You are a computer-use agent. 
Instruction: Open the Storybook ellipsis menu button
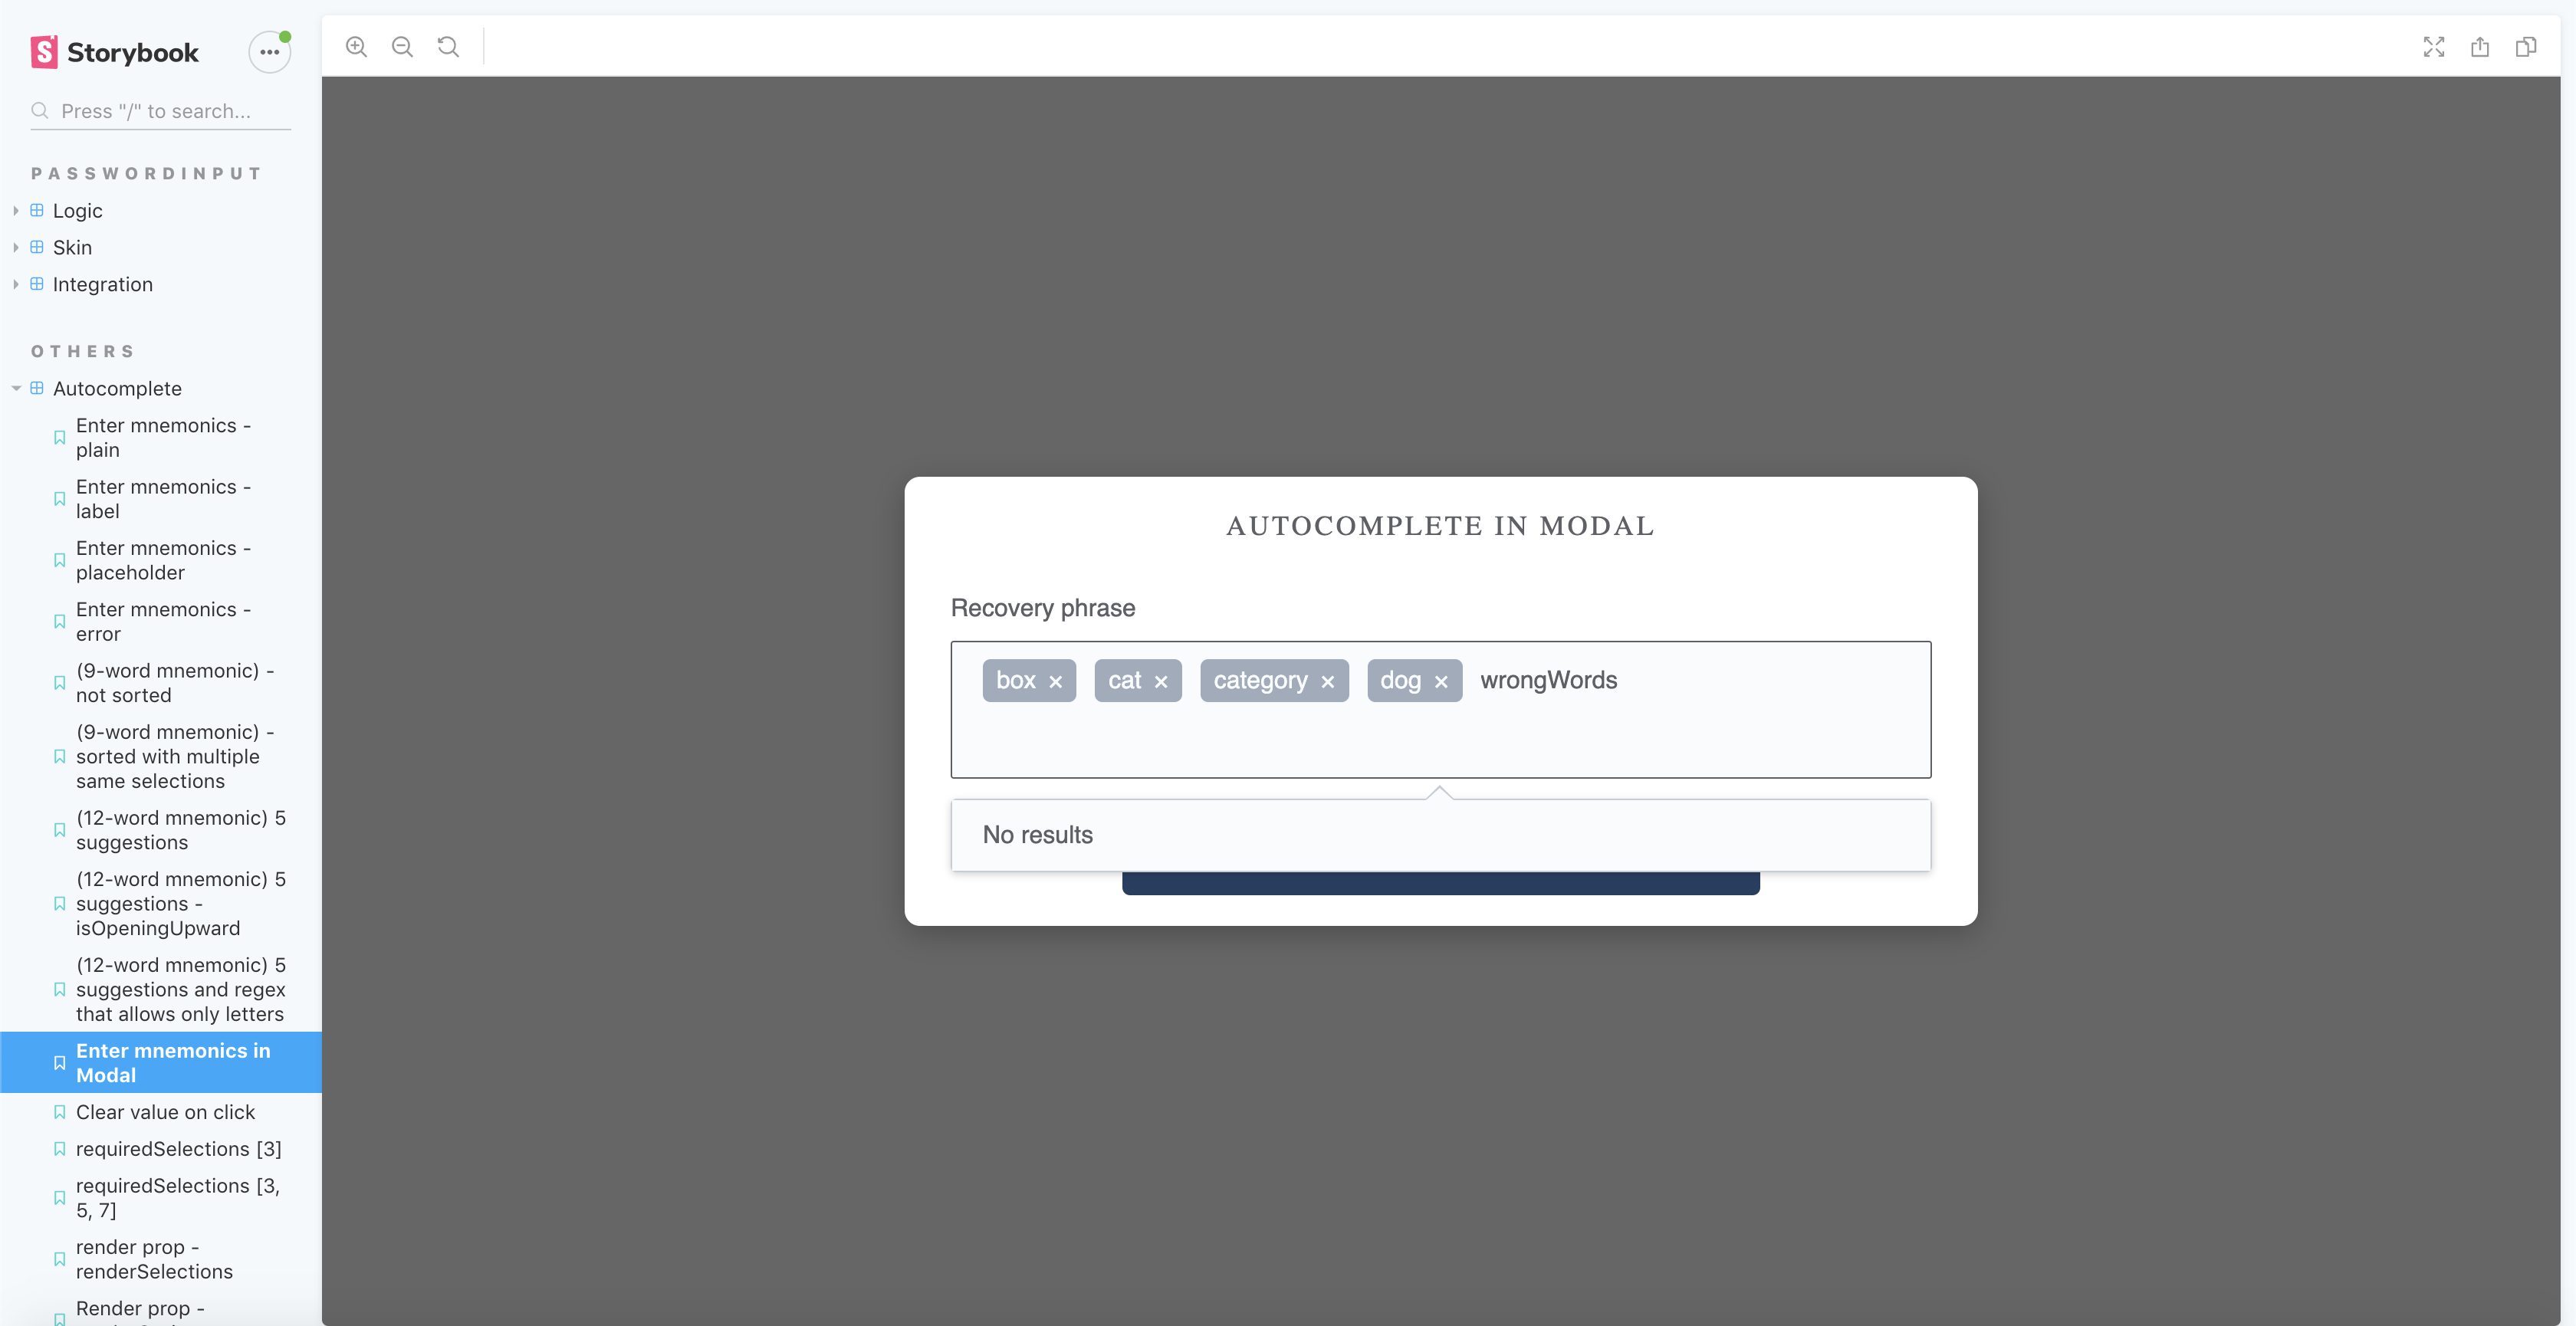tap(269, 52)
